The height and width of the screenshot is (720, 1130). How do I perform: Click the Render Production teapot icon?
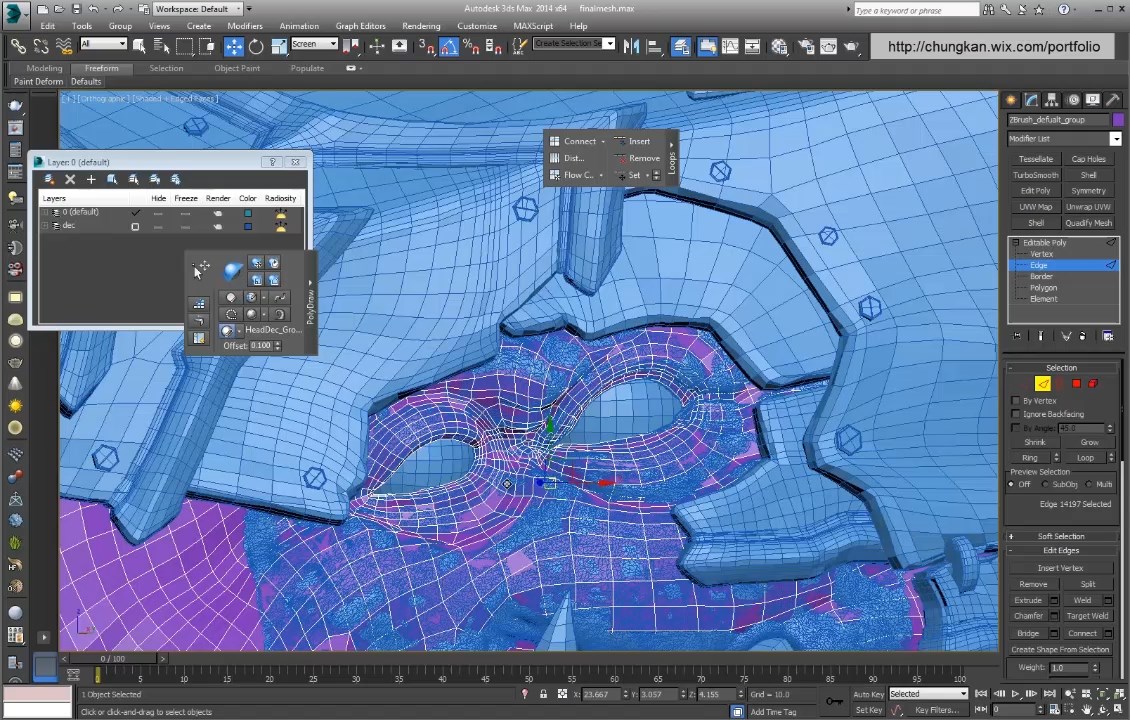tap(851, 46)
